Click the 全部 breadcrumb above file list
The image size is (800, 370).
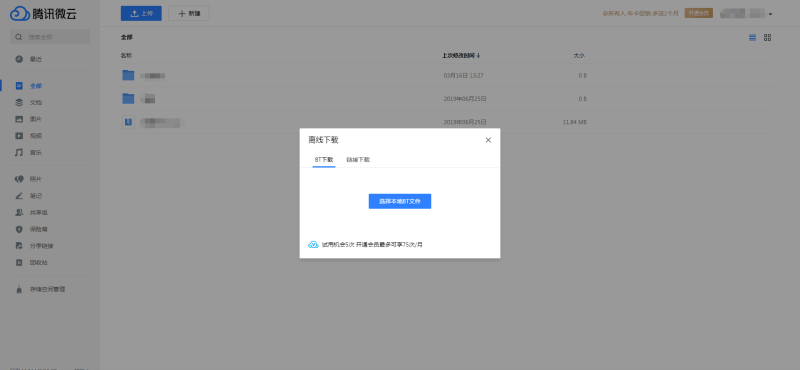click(x=127, y=37)
